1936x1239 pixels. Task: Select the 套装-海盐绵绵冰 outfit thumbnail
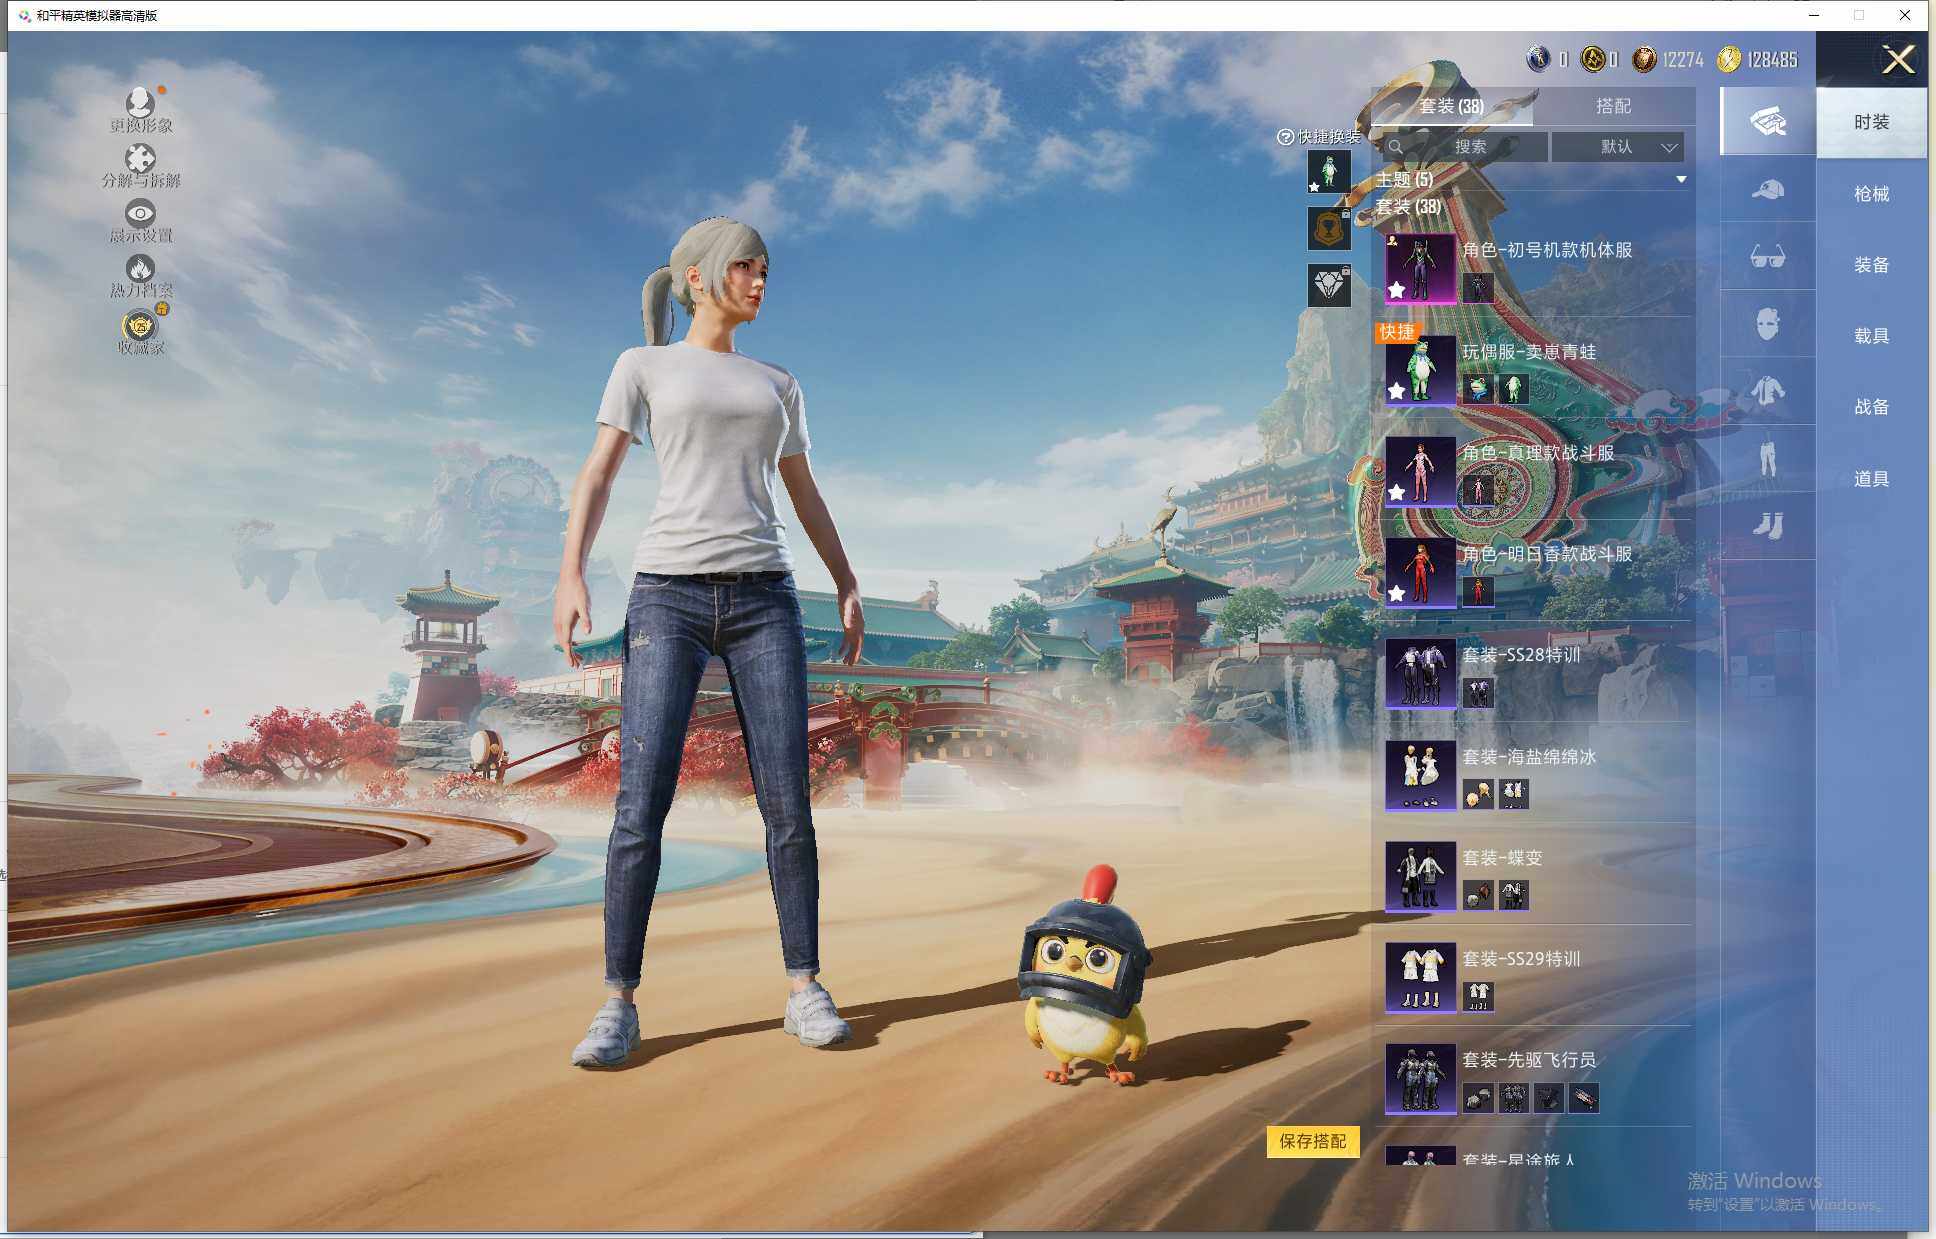tap(1420, 774)
